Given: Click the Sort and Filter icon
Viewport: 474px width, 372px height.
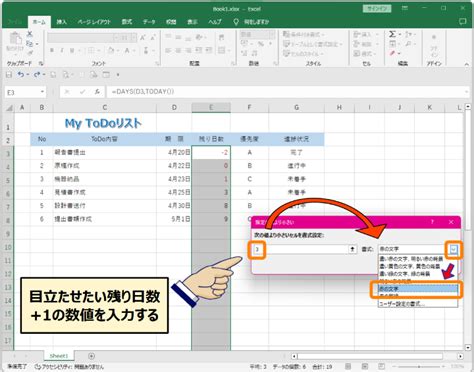Looking at the screenshot, I should coord(408,34).
